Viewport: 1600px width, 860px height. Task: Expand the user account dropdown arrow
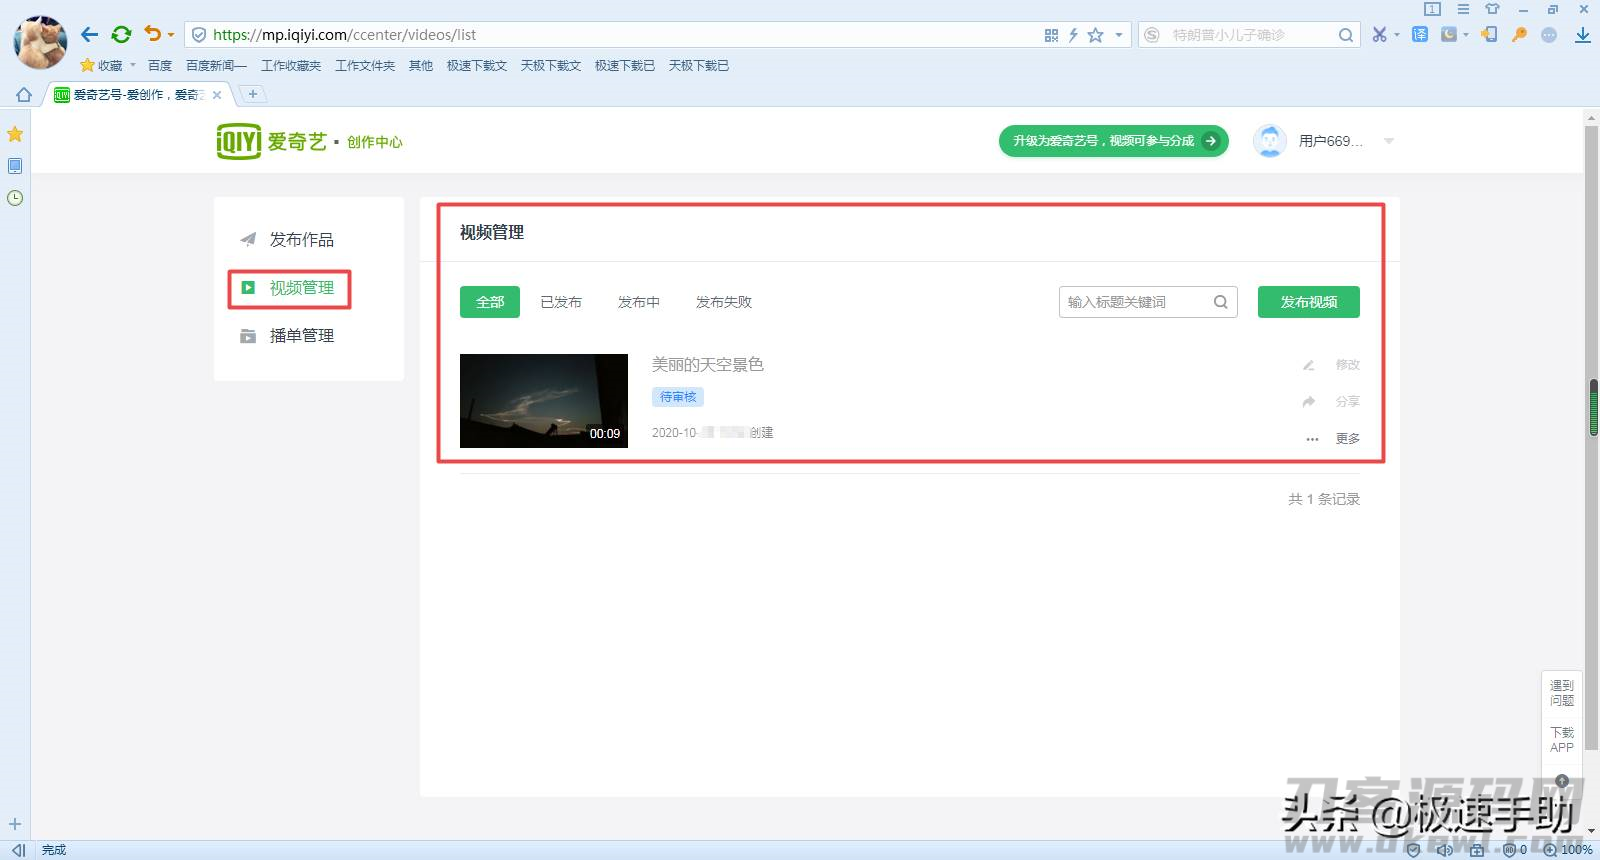point(1389,141)
